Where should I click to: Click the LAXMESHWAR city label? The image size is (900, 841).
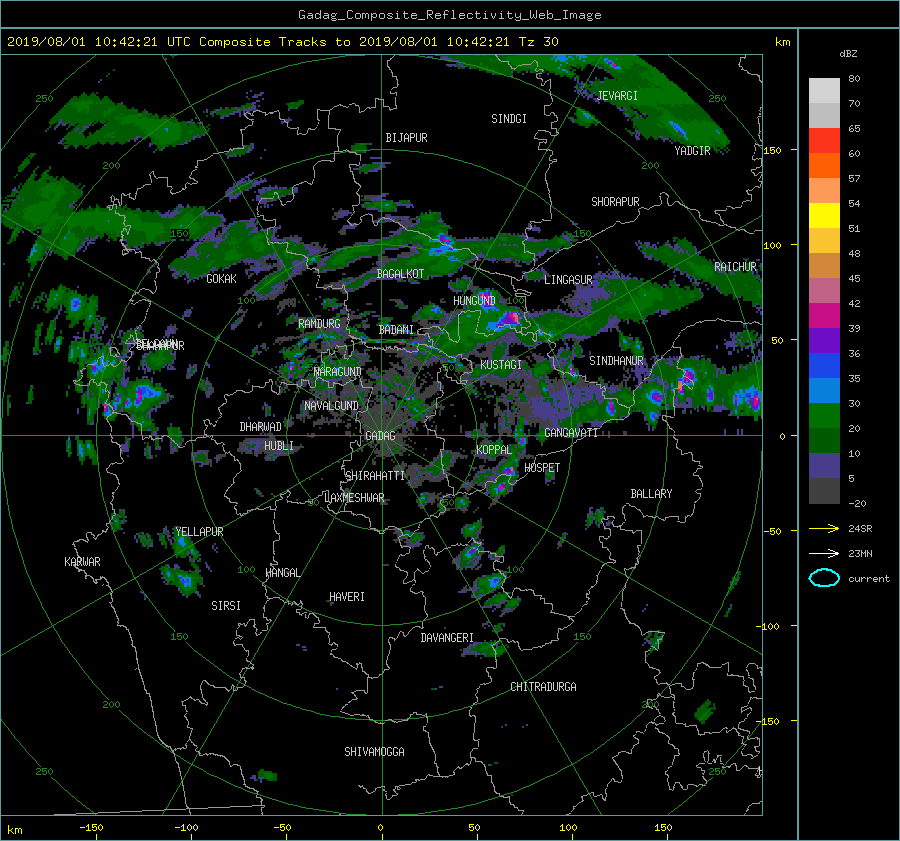click(354, 498)
